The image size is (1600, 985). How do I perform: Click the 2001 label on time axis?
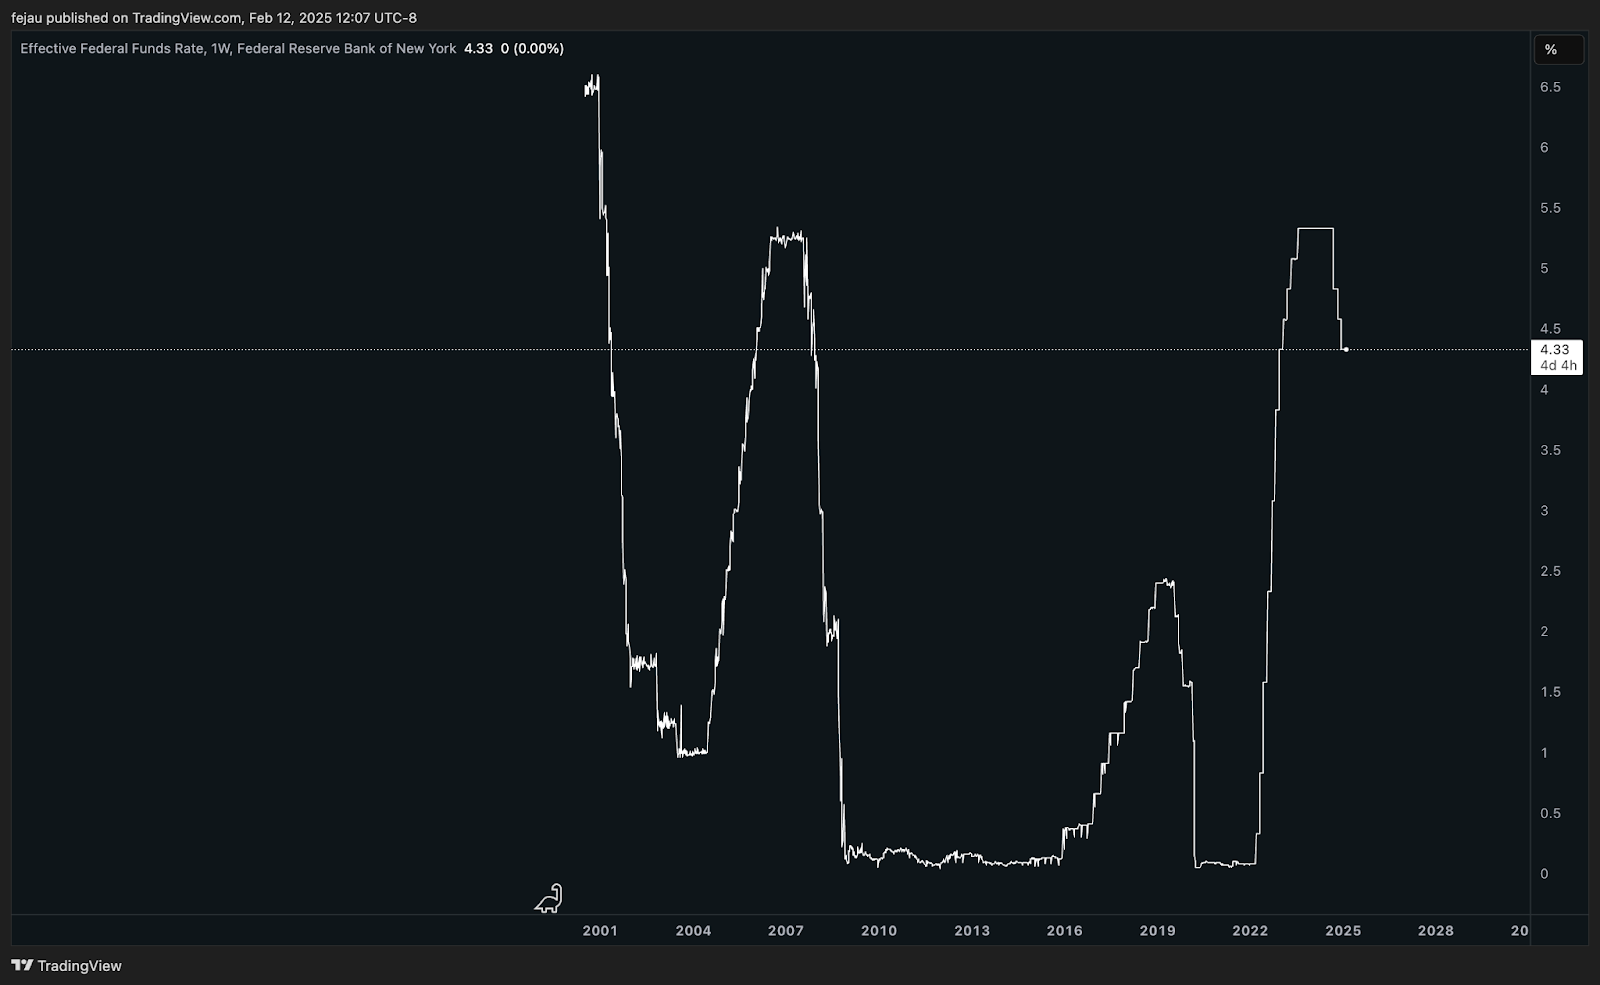tap(600, 930)
